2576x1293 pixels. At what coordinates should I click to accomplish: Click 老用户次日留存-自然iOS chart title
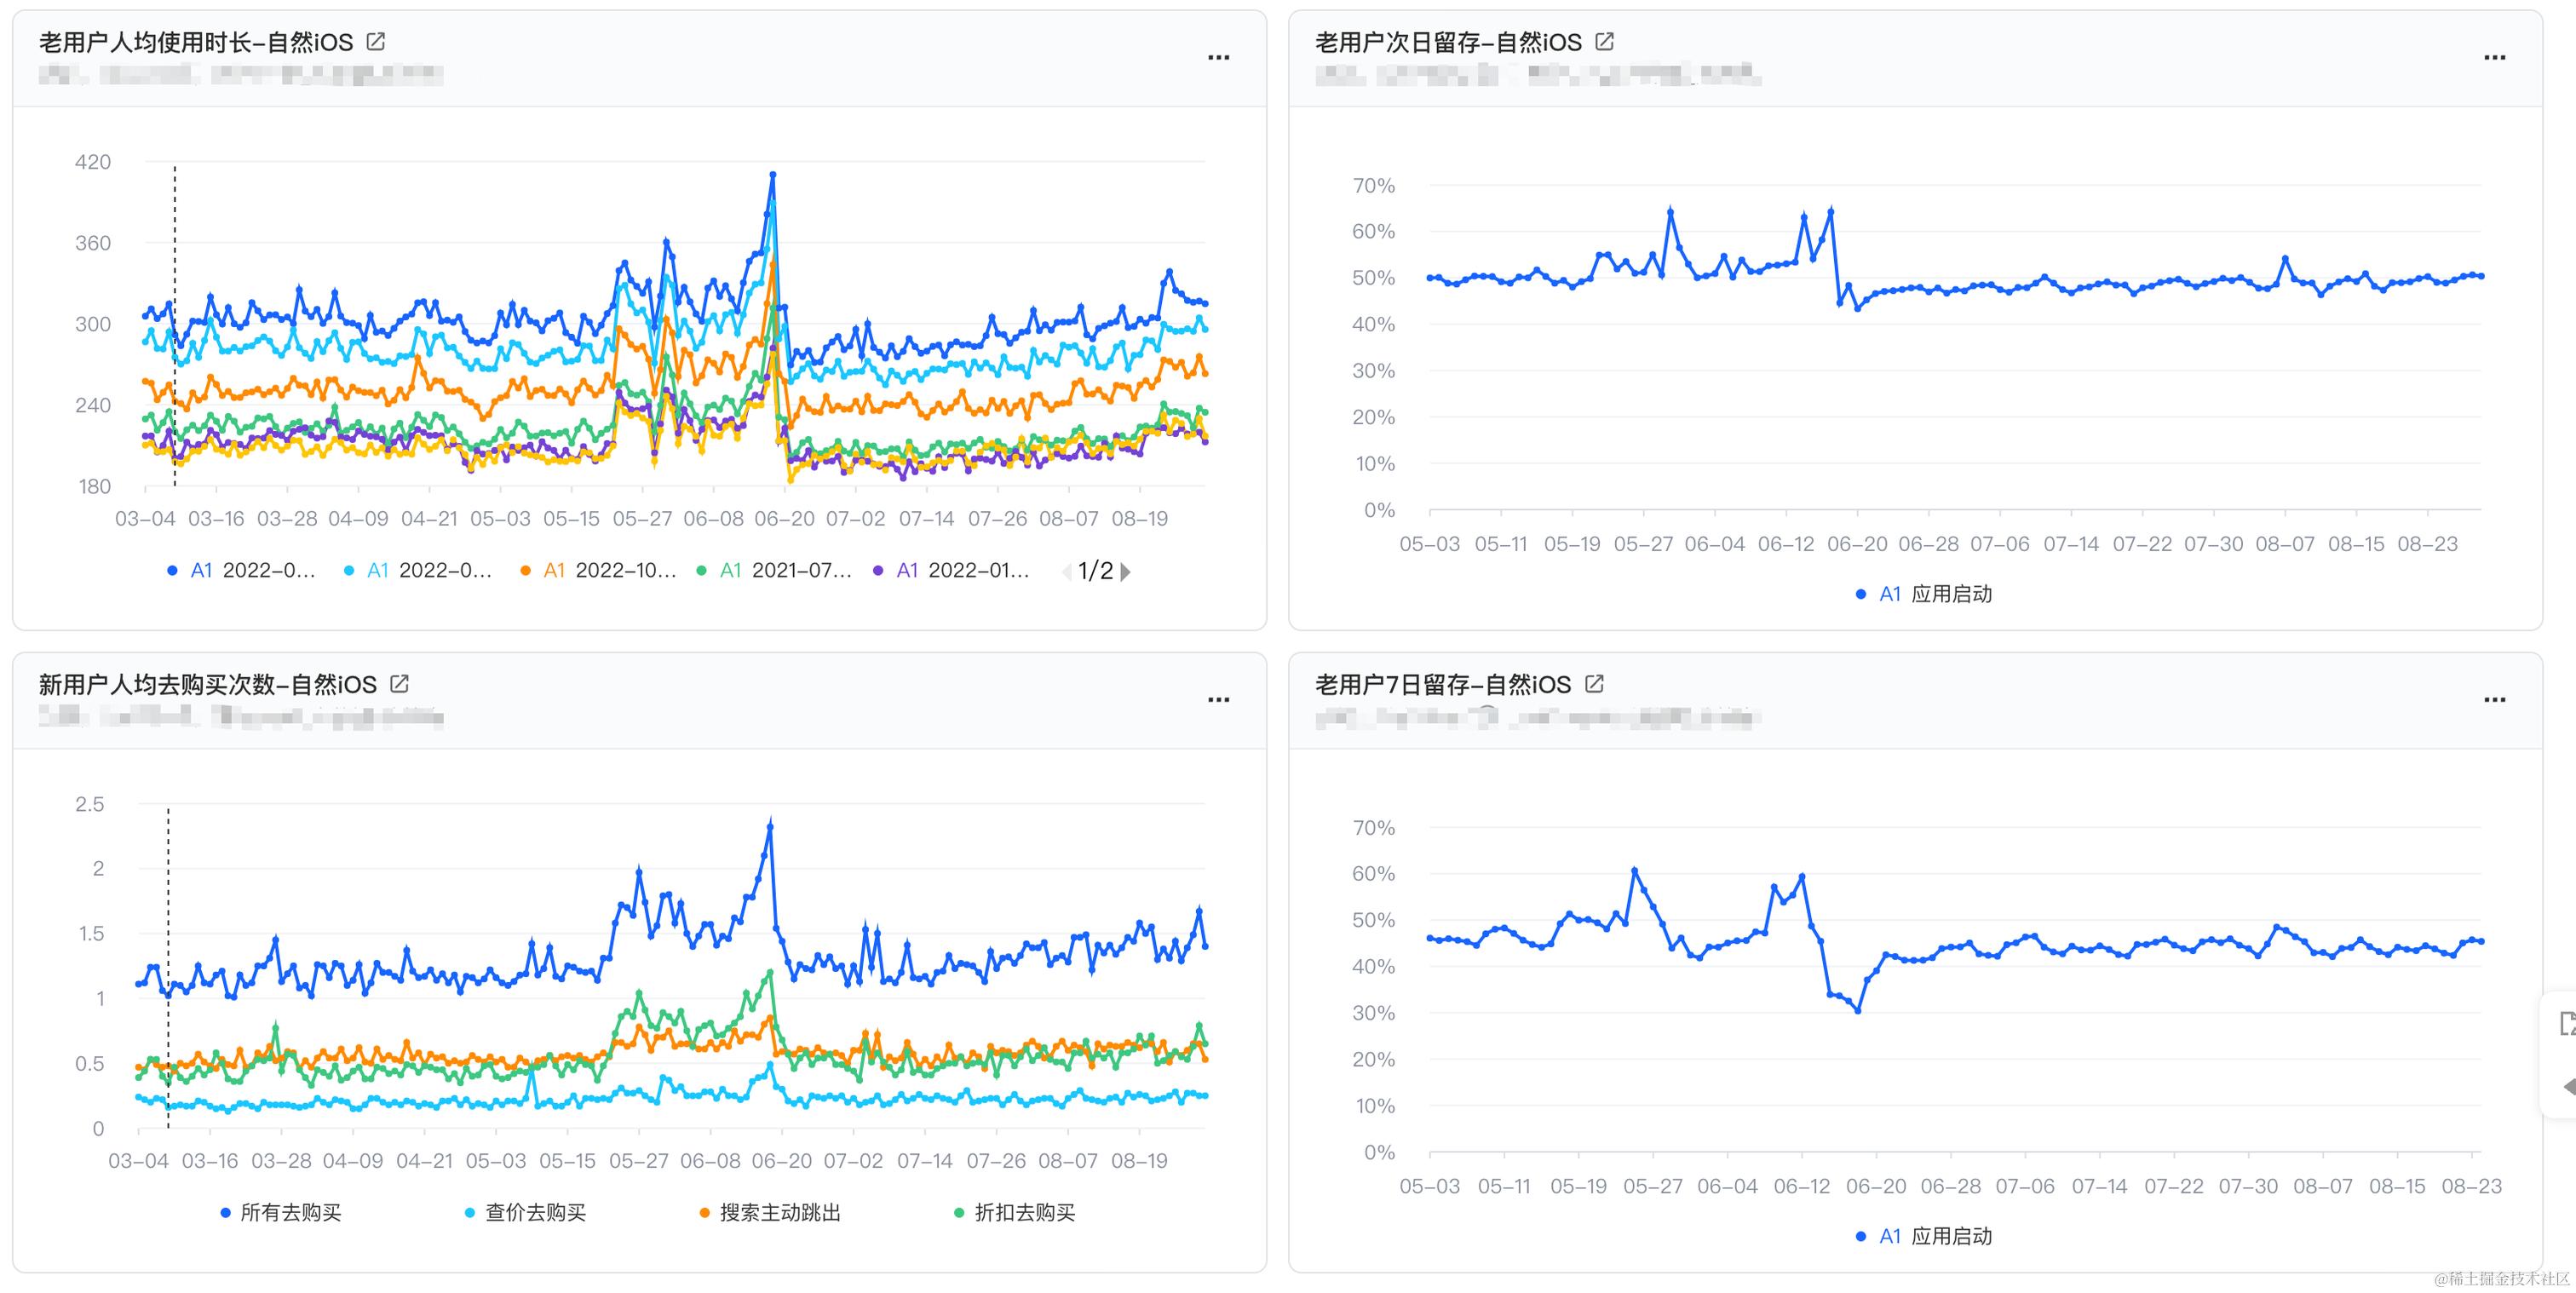(1447, 43)
